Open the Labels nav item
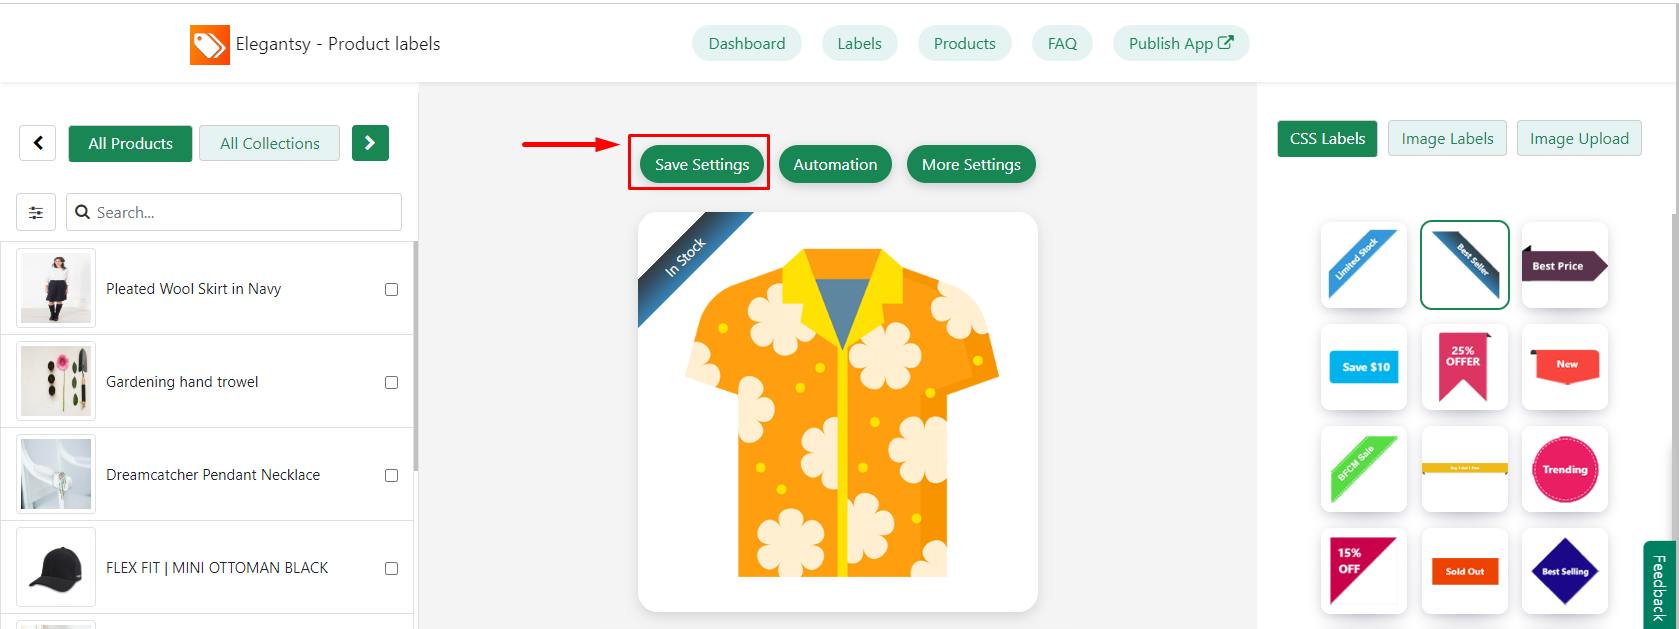The height and width of the screenshot is (629, 1679). pyautogui.click(x=859, y=43)
